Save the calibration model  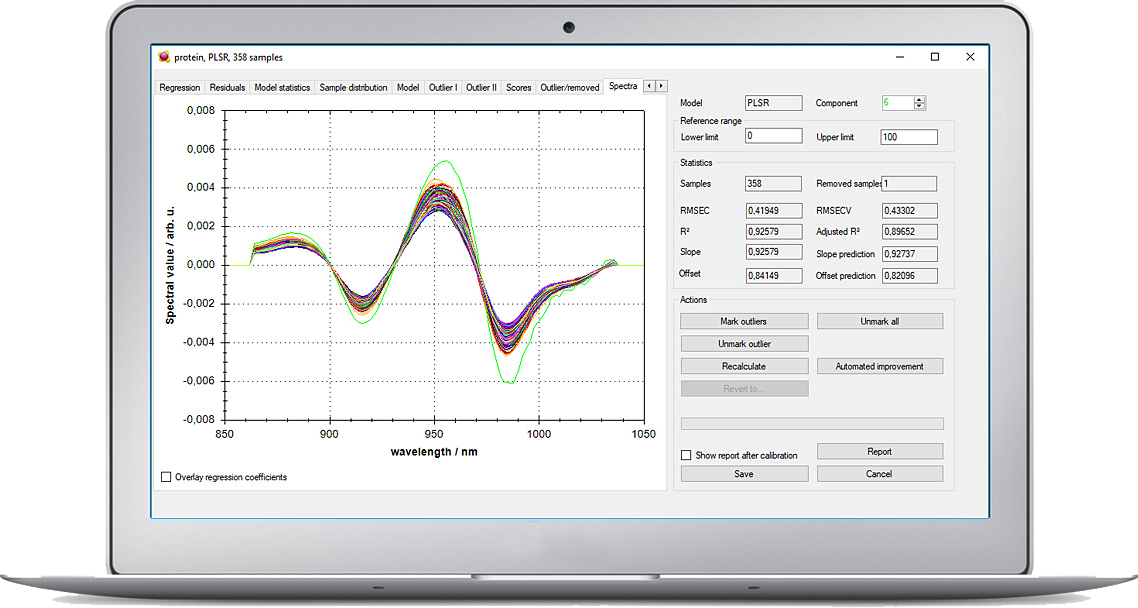(743, 474)
